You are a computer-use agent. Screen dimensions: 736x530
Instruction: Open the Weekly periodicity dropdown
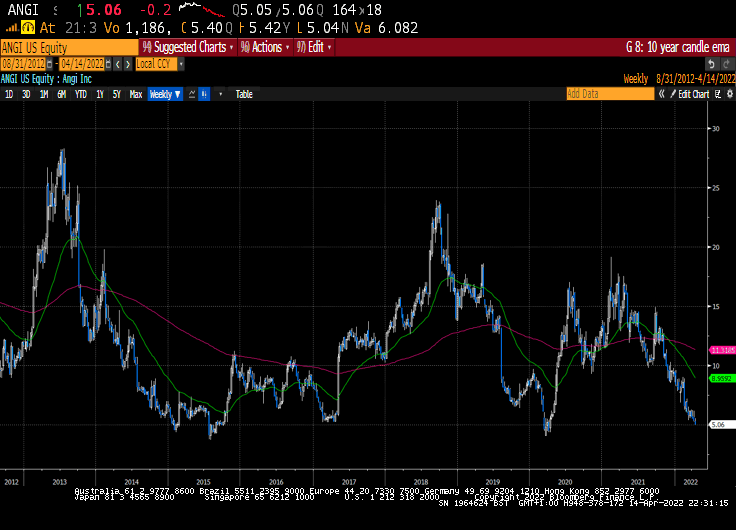pyautogui.click(x=165, y=94)
